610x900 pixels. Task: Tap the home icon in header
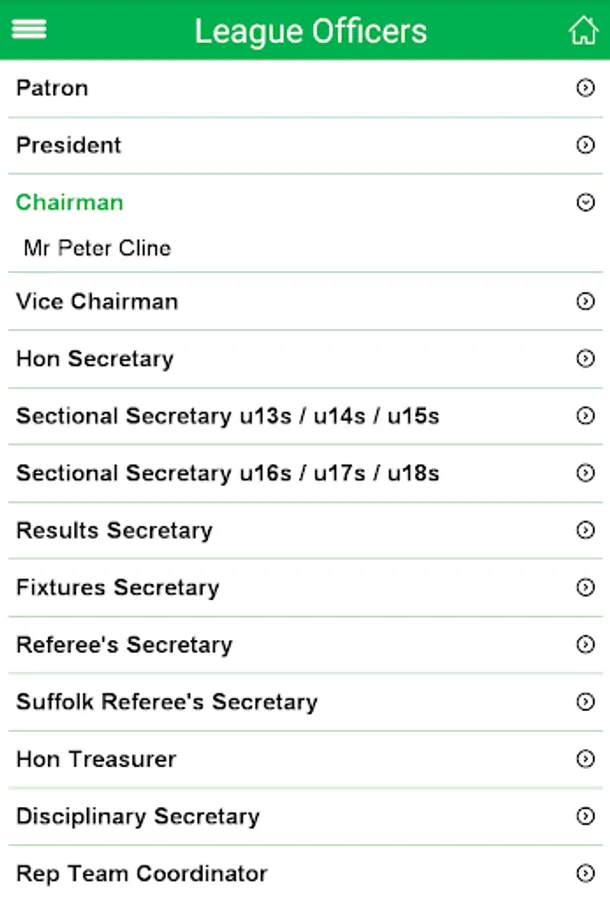pos(583,30)
